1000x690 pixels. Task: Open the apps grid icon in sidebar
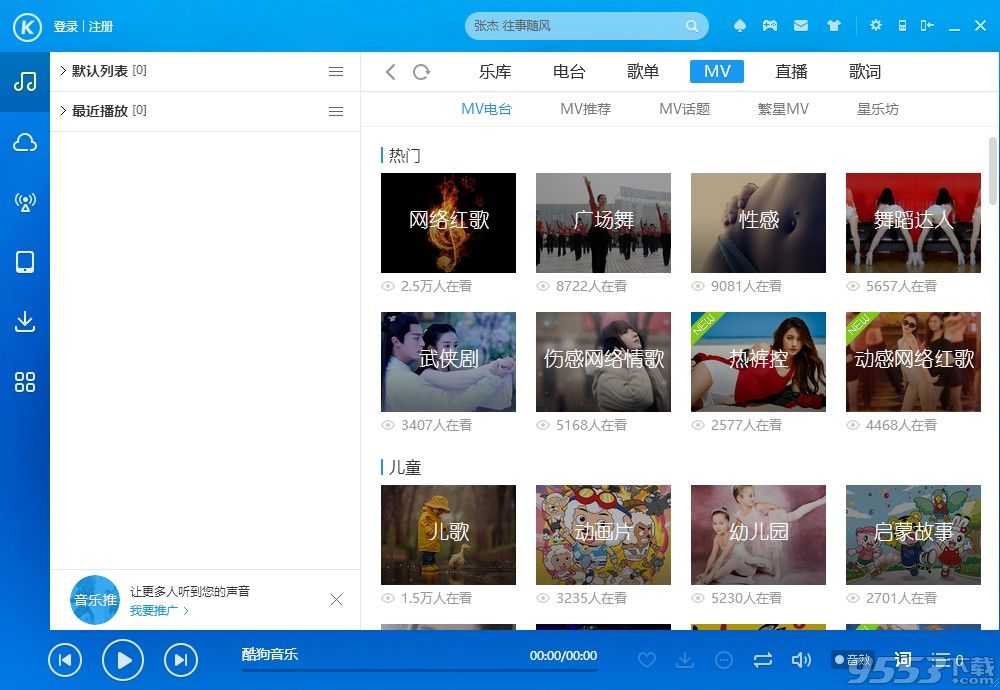pos(25,382)
